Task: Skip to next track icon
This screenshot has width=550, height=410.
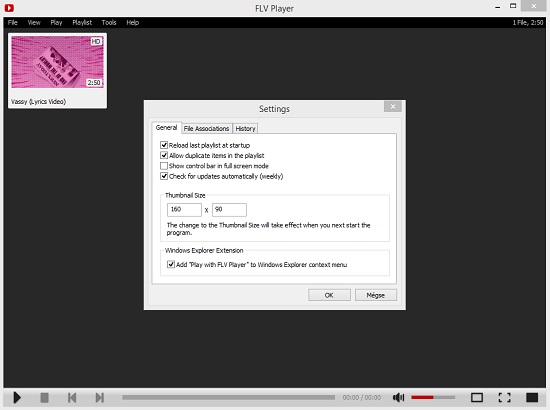Action: click(x=100, y=398)
